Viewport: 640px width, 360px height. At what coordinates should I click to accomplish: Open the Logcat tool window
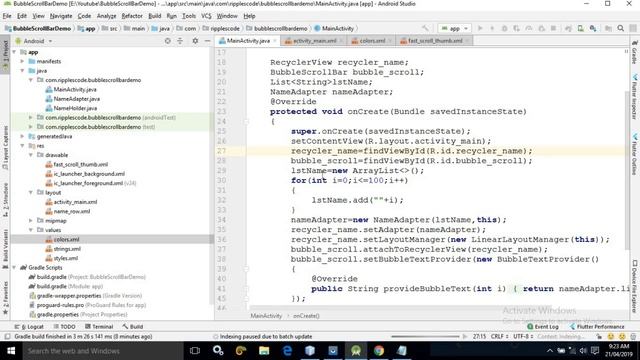[x=29, y=327]
